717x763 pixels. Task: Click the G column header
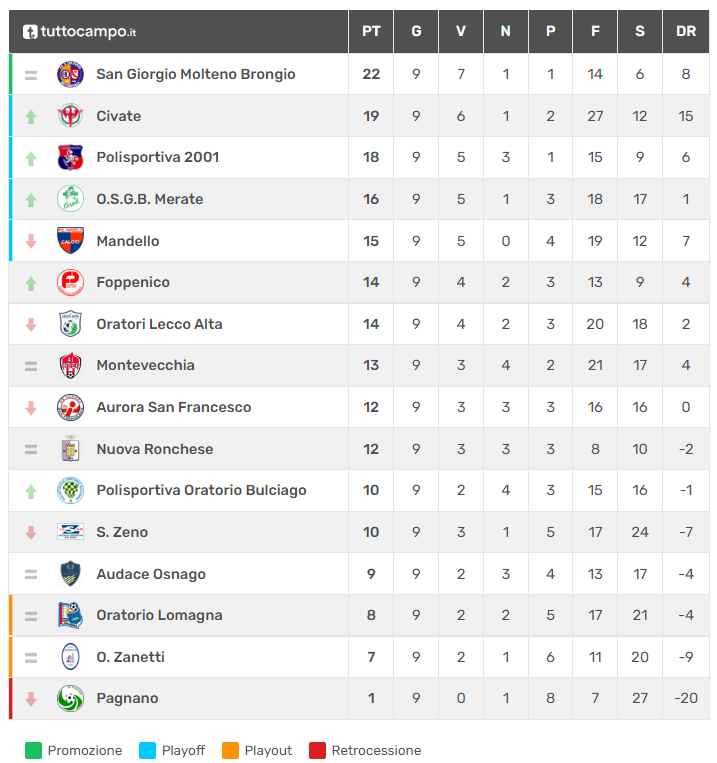(x=416, y=32)
